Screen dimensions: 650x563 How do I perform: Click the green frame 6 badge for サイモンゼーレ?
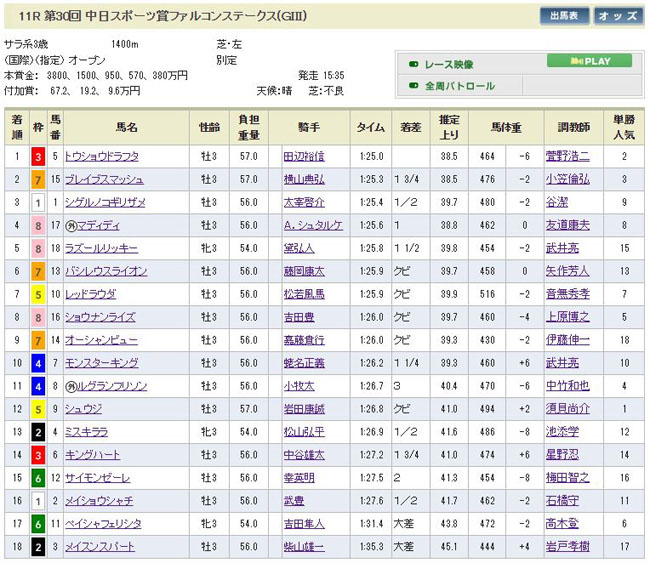[x=38, y=478]
